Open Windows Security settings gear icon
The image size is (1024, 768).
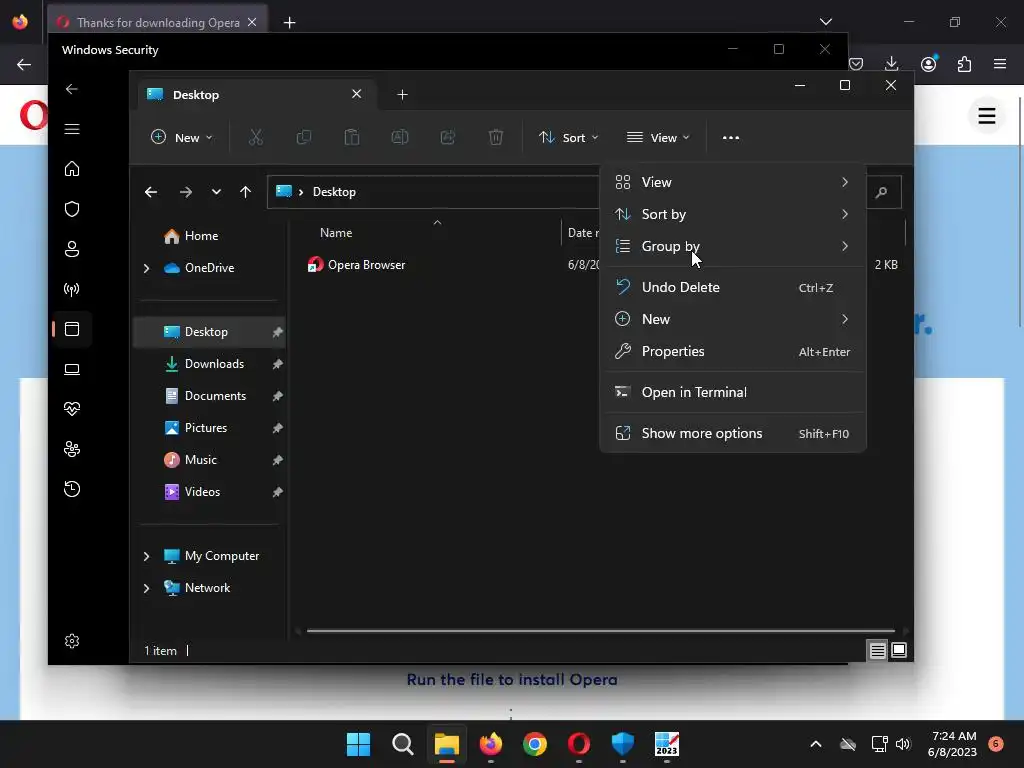[x=72, y=641]
